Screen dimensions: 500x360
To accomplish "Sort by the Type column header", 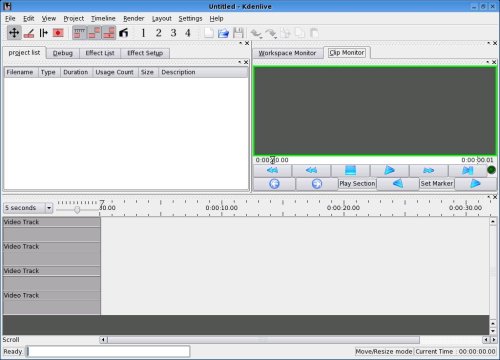I will click(48, 72).
